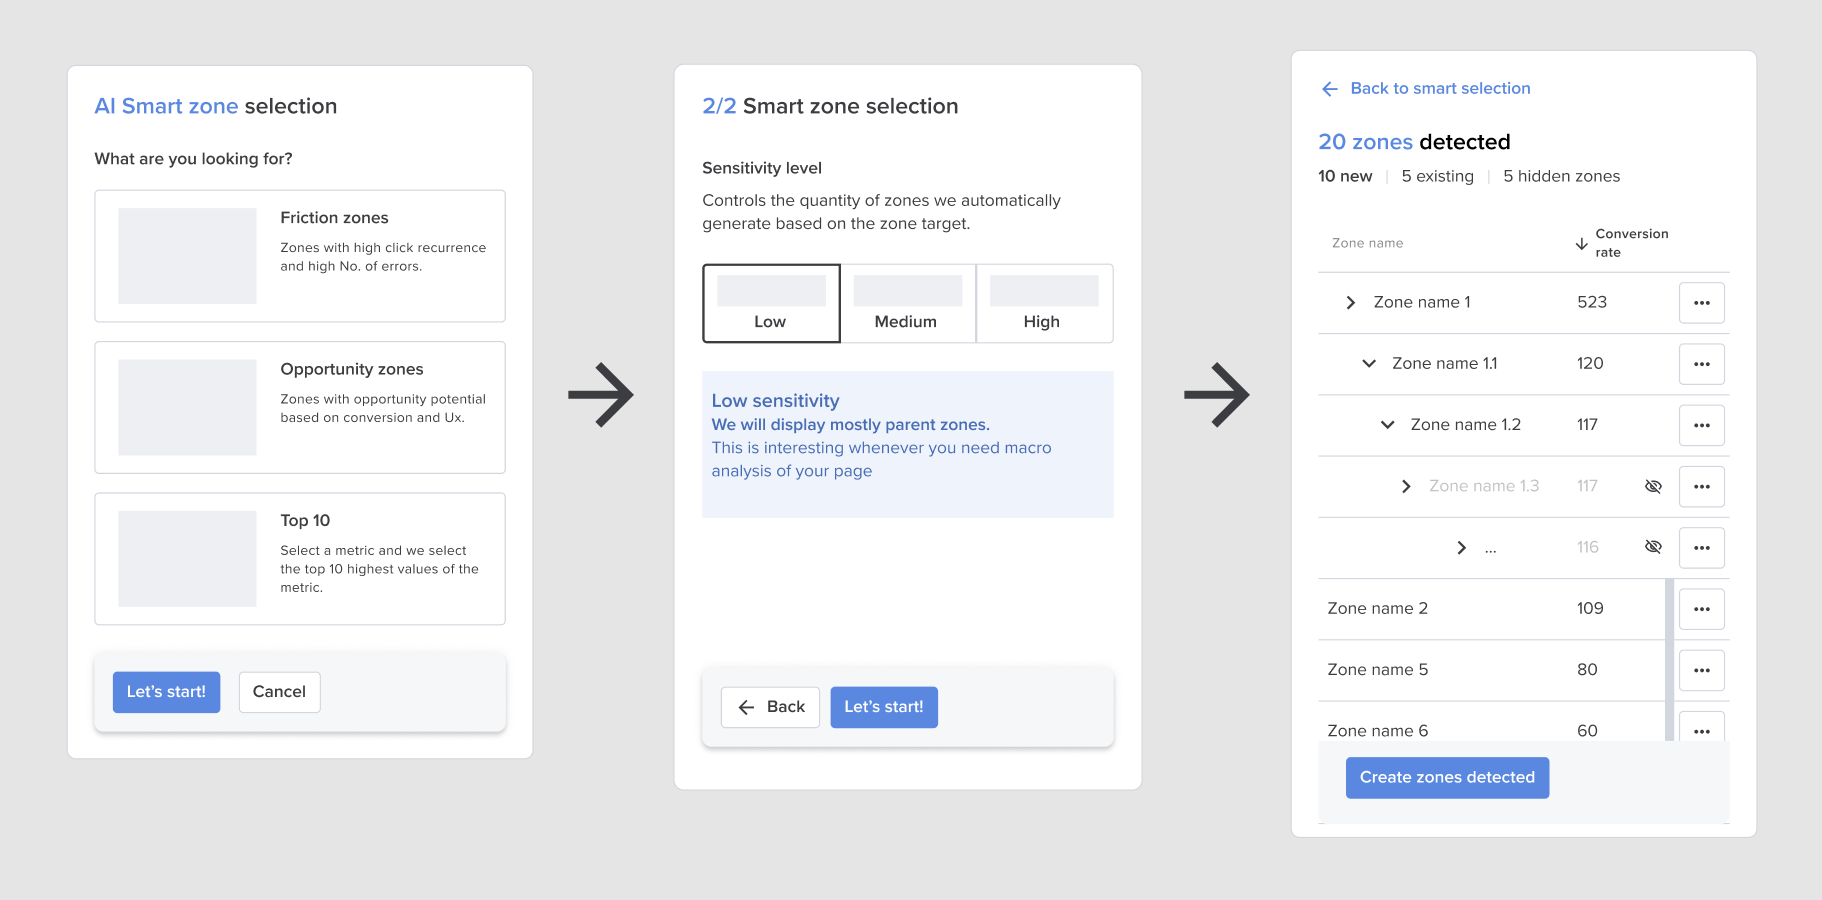Click ellipsis button for Zone name 1.2
Screen dimensions: 1822x900
(x=1701, y=425)
